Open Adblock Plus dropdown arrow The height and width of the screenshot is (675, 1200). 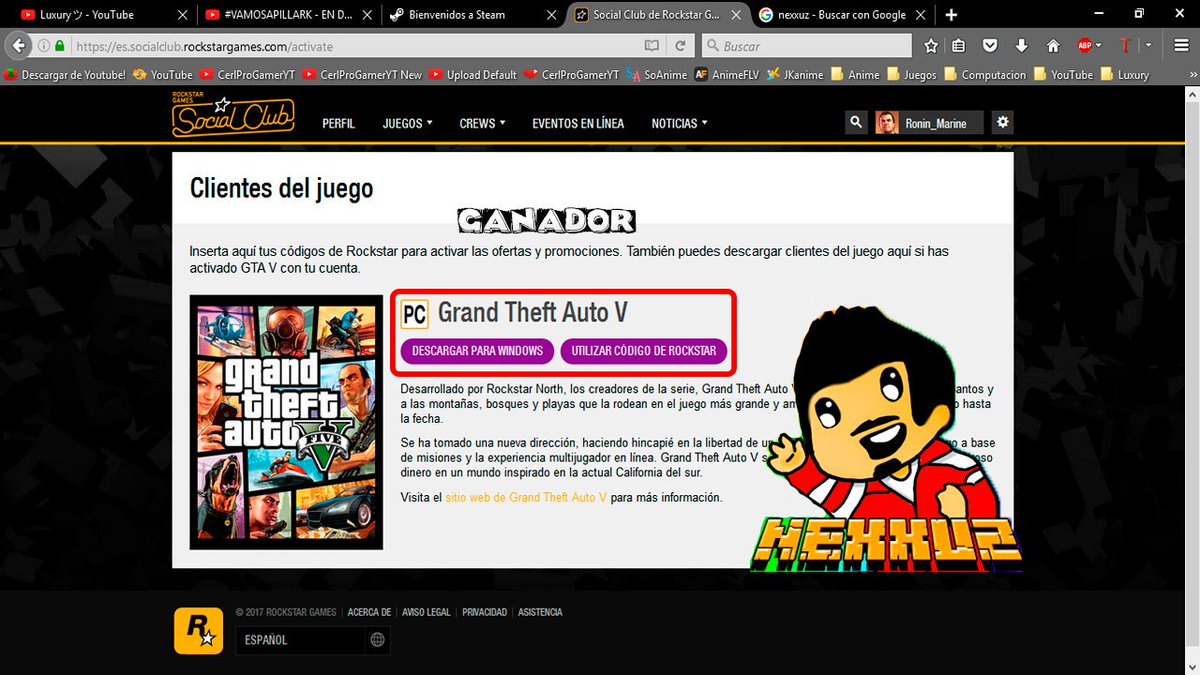point(1099,46)
